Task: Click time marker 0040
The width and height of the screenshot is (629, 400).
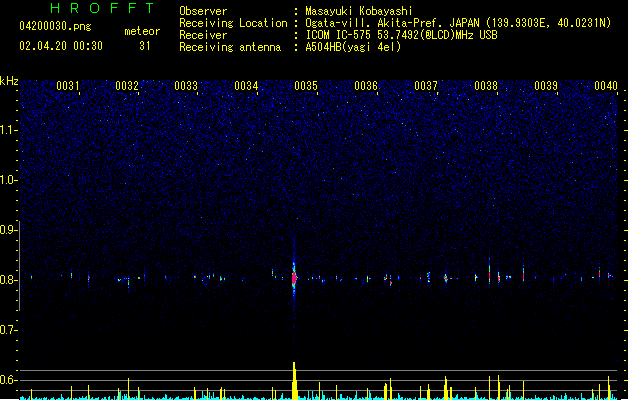Action: (x=606, y=86)
